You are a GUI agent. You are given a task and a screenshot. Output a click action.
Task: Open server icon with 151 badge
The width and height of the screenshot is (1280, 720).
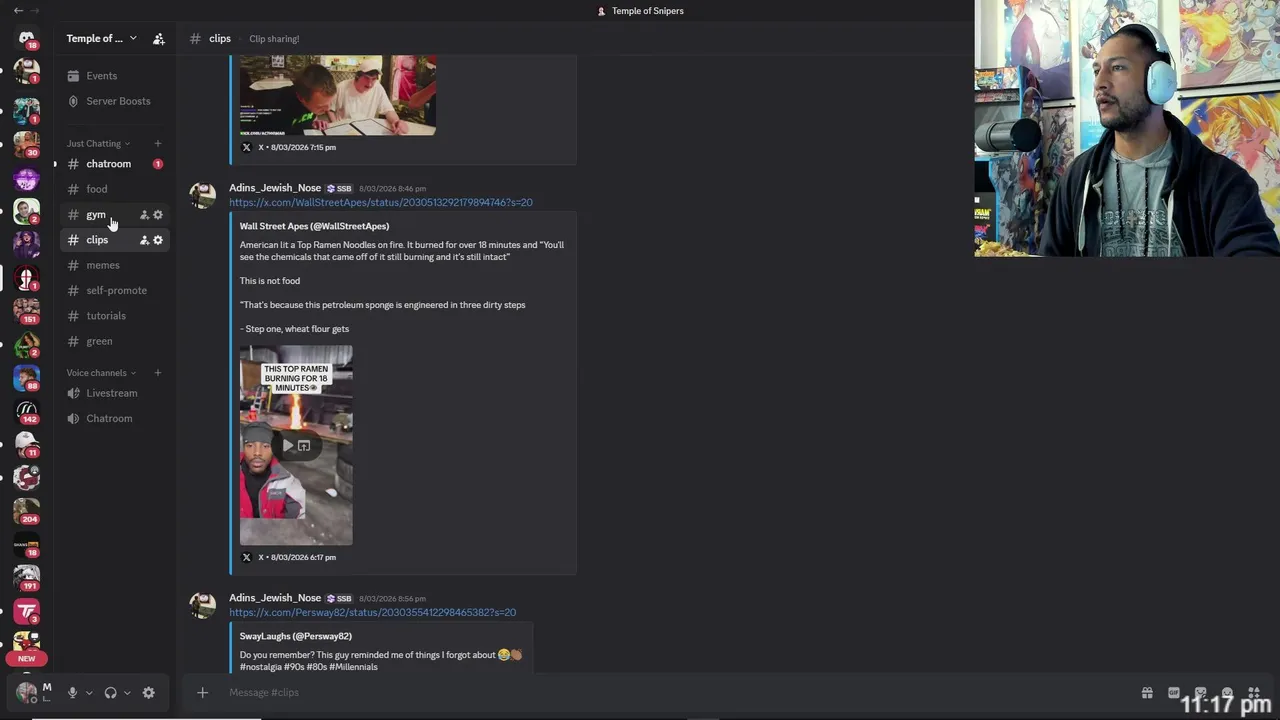pos(26,311)
